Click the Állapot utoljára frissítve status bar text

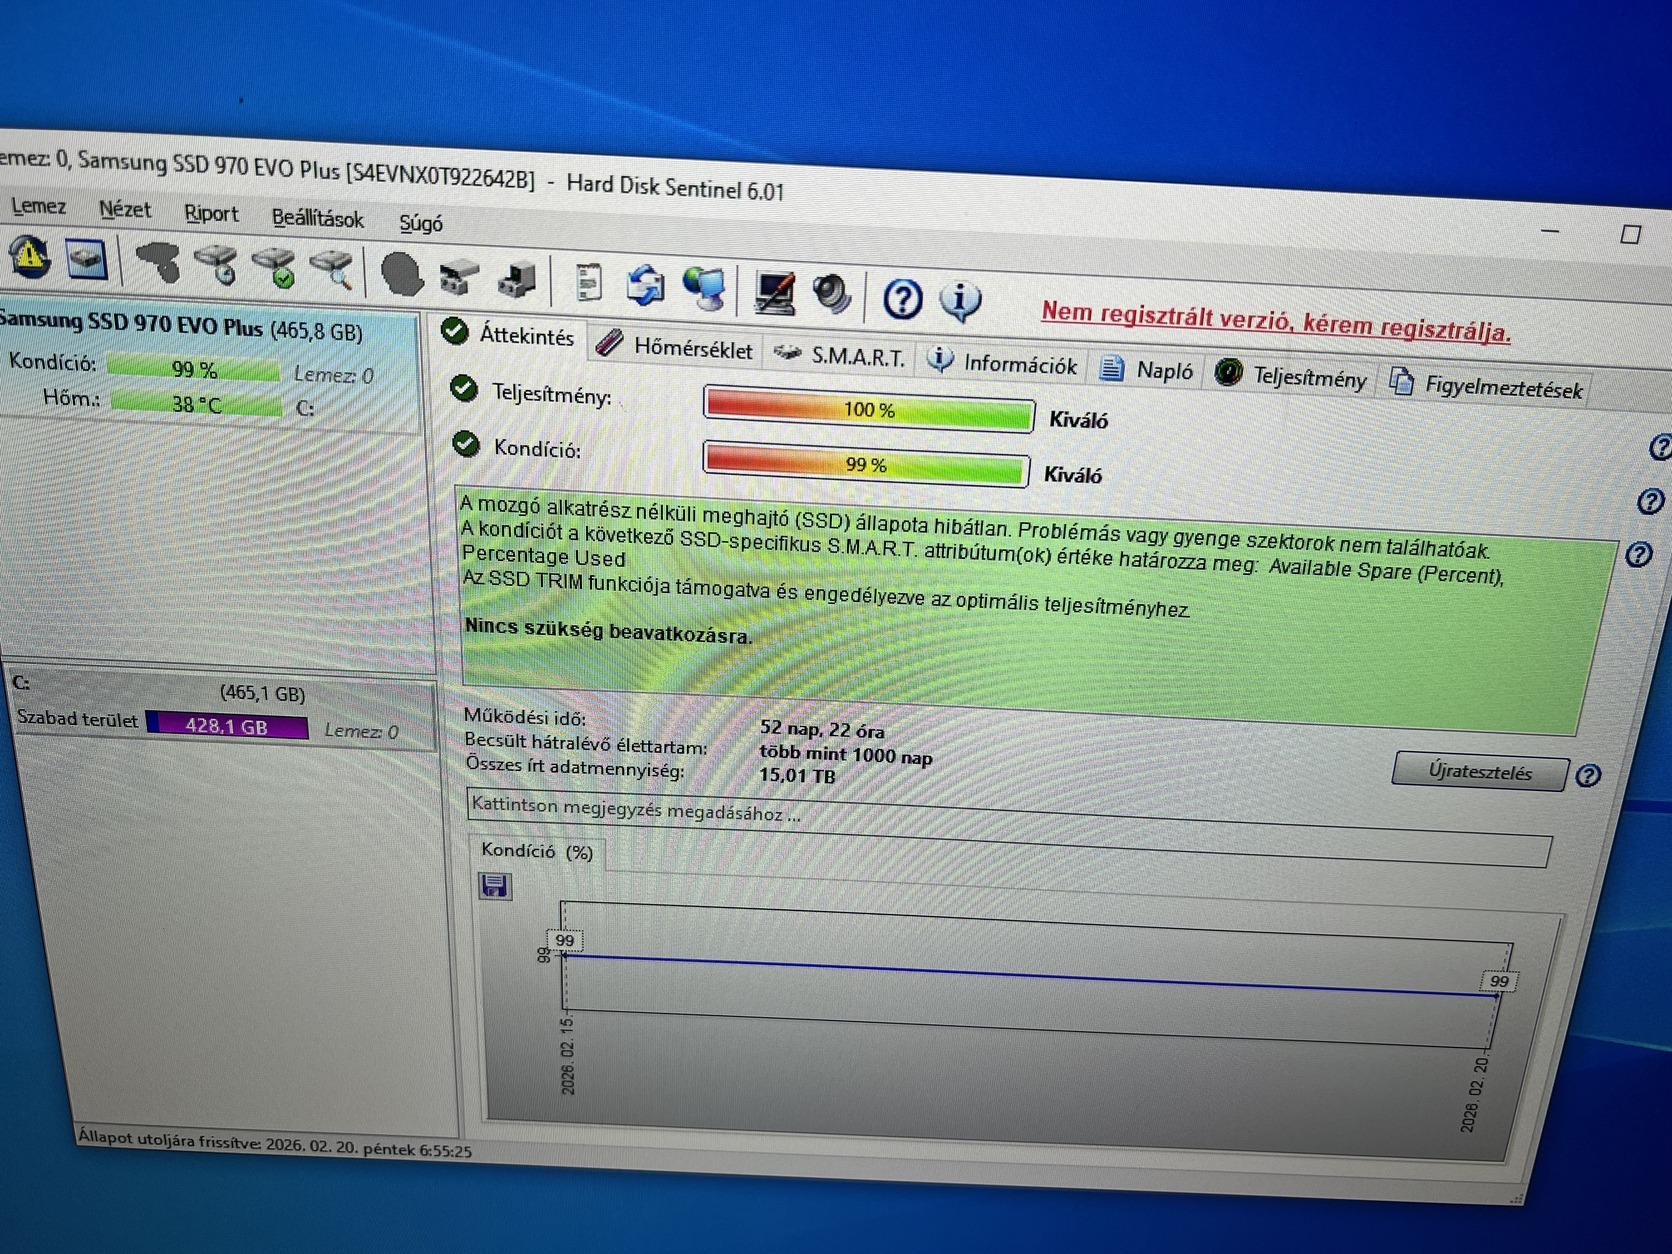275,1143
